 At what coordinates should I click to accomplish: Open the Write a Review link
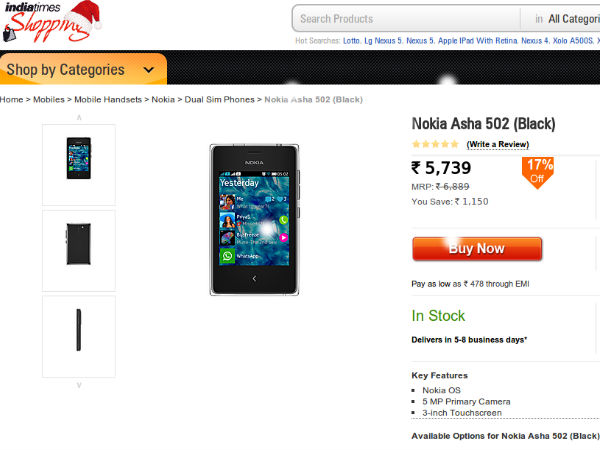[x=497, y=144]
